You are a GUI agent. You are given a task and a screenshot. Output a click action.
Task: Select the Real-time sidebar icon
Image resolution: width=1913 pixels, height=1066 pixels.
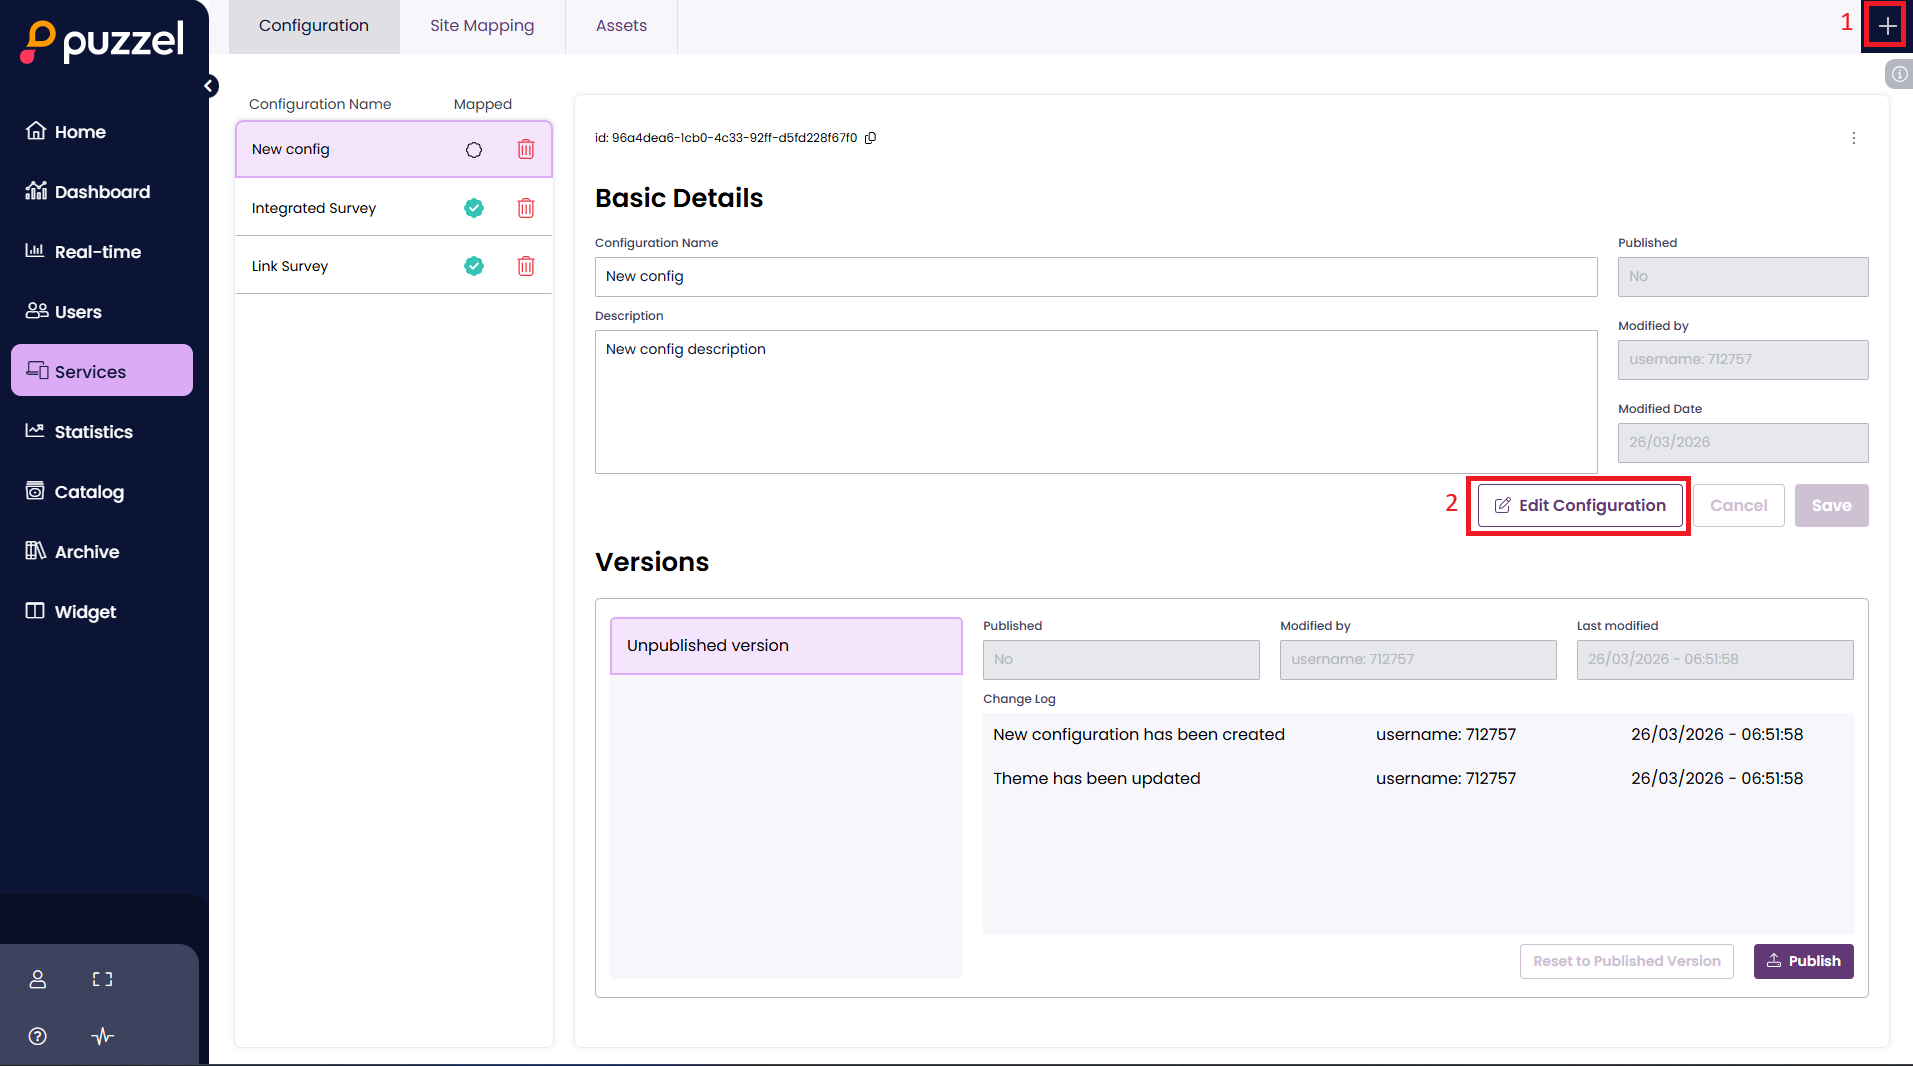36,251
